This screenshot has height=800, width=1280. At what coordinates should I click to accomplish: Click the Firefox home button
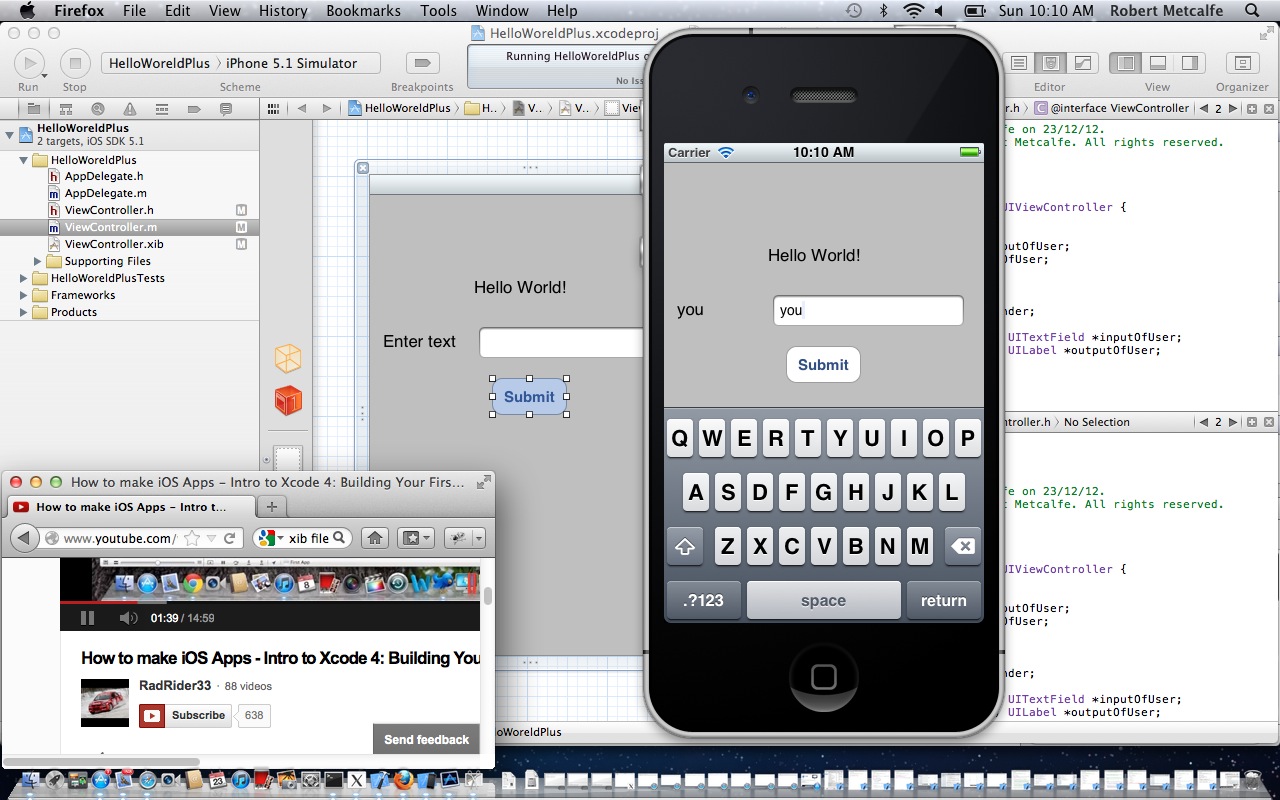point(375,538)
